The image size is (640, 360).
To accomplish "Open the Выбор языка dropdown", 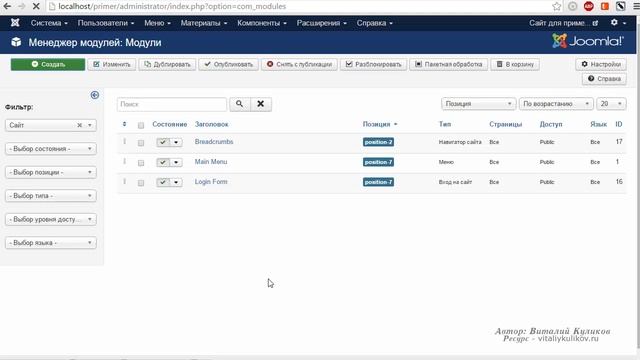I will pos(51,242).
